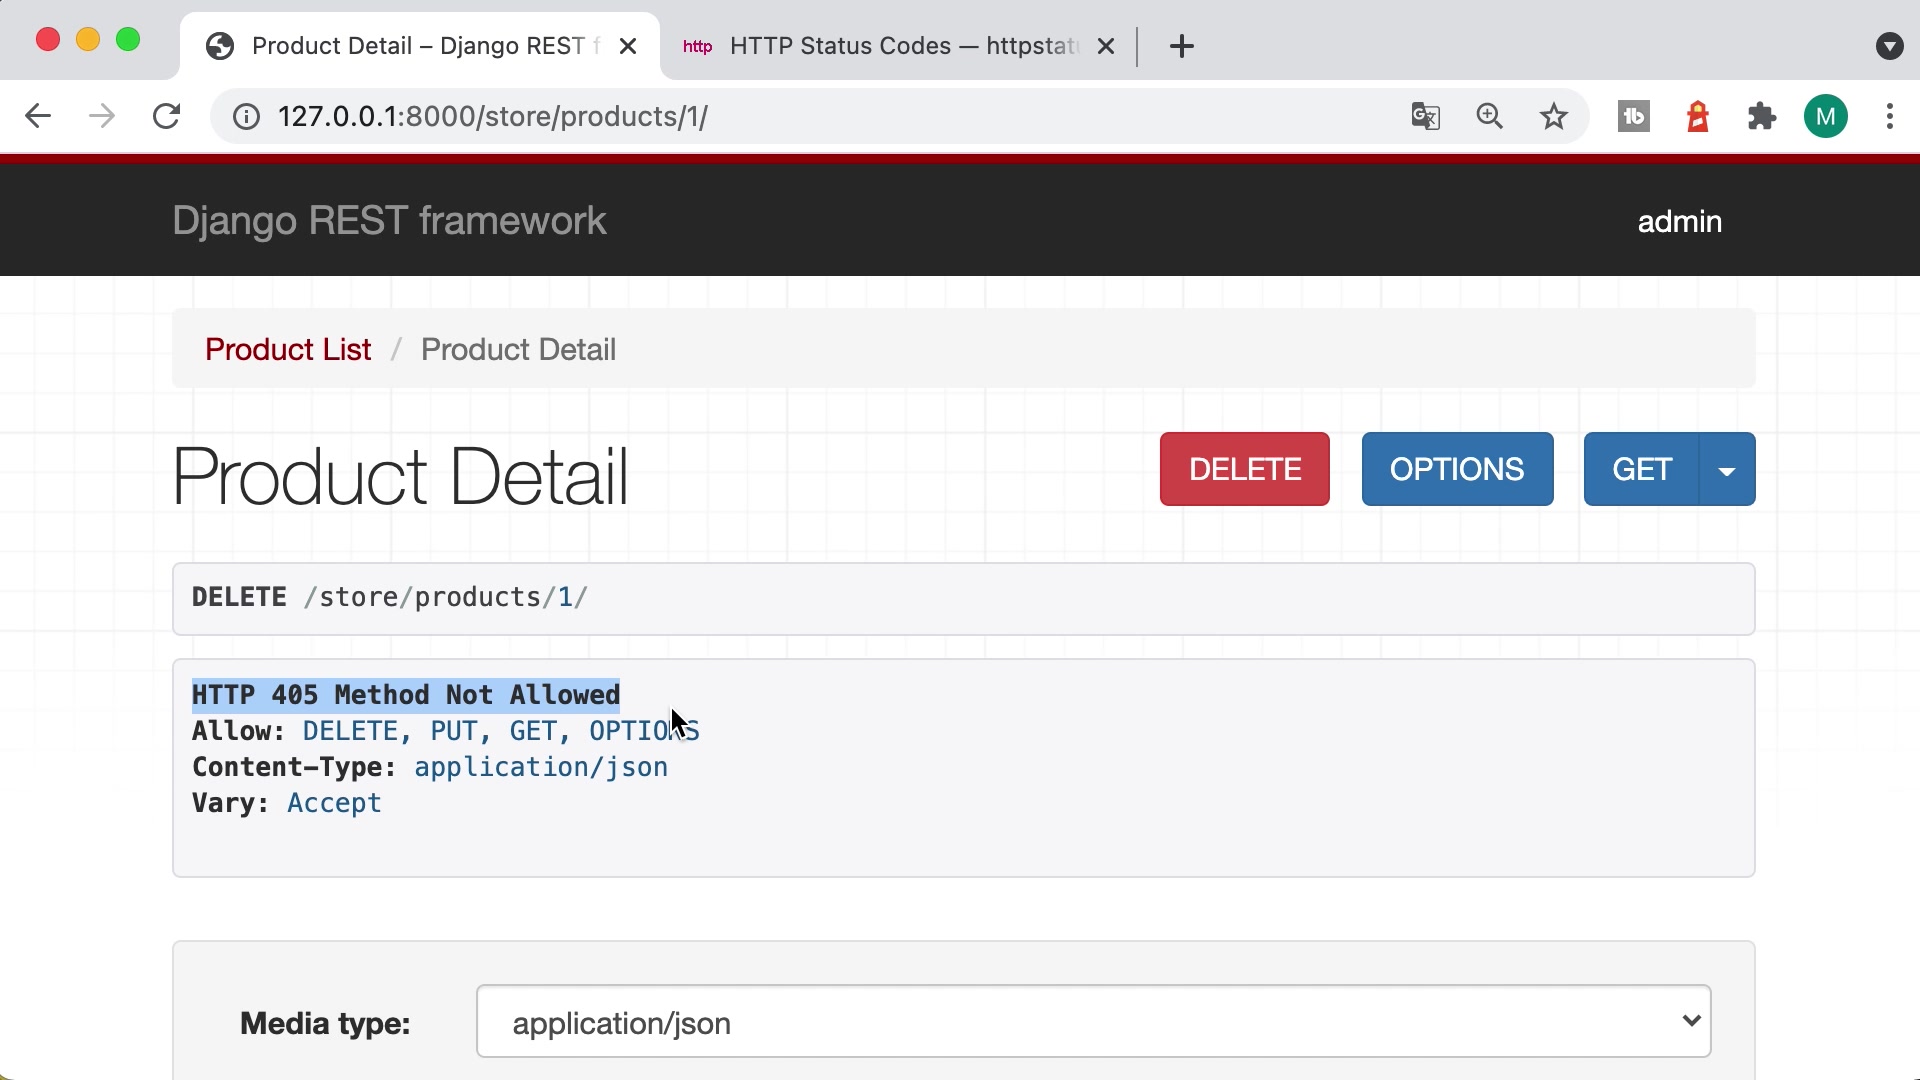Open the Chrome three-dot menu
Viewport: 1920px width, 1080px height.
pos(1890,117)
